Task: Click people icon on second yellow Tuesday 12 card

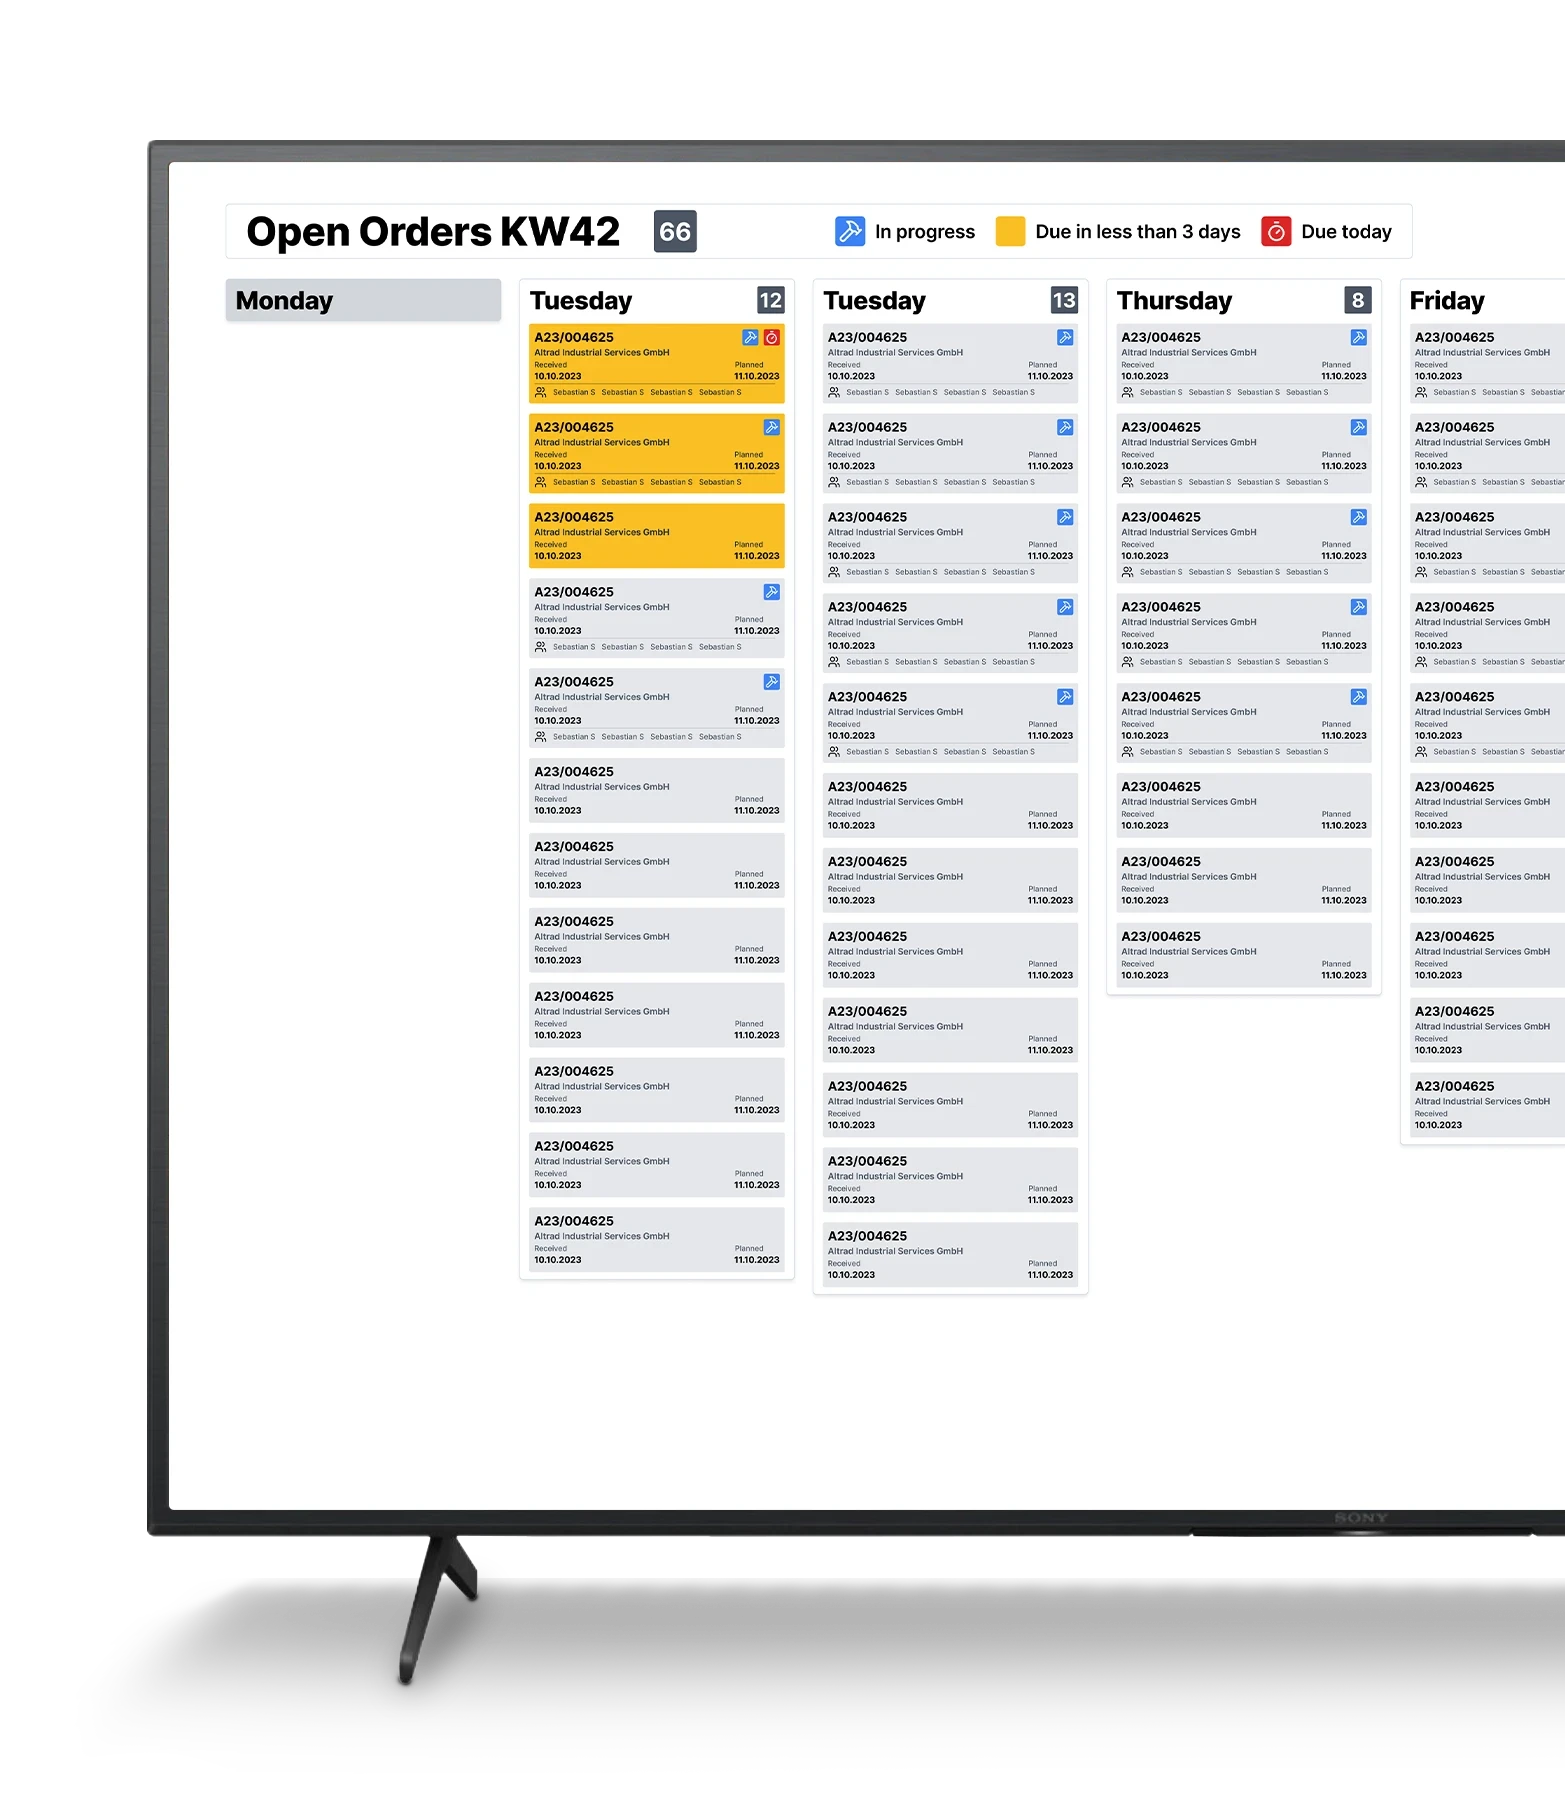Action: coord(541,482)
